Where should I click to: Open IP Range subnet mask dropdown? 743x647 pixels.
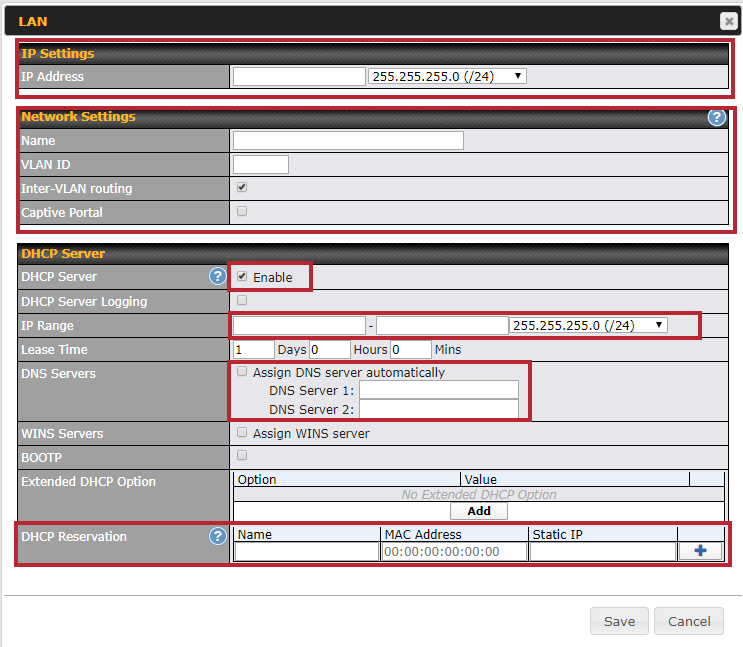tap(588, 325)
